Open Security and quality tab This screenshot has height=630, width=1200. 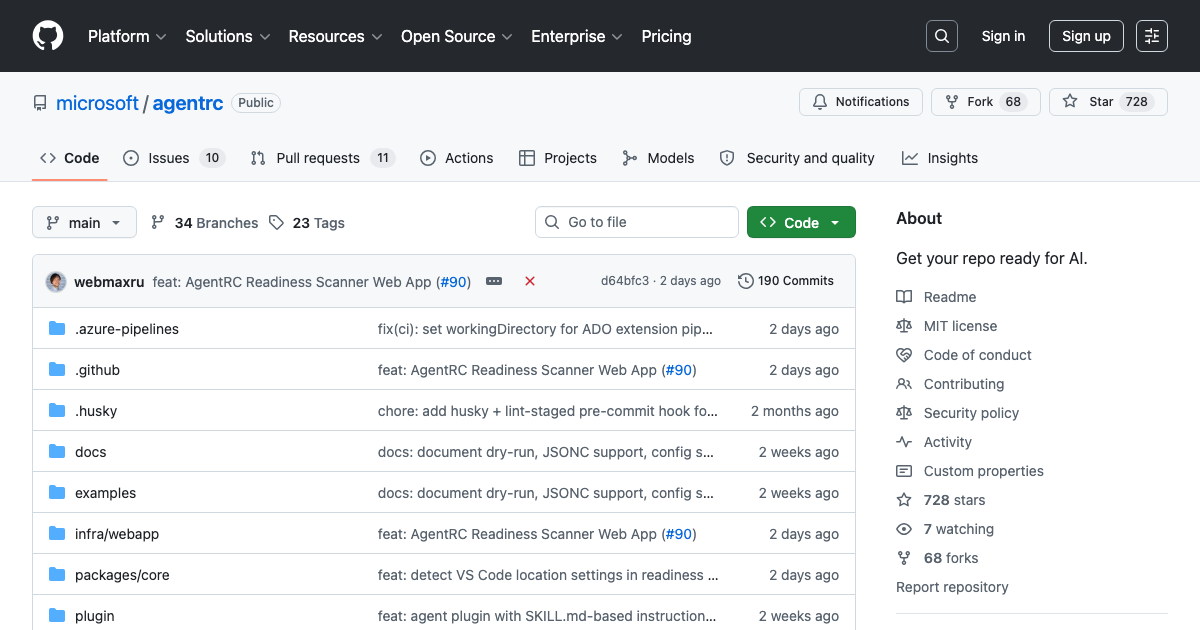pos(797,158)
